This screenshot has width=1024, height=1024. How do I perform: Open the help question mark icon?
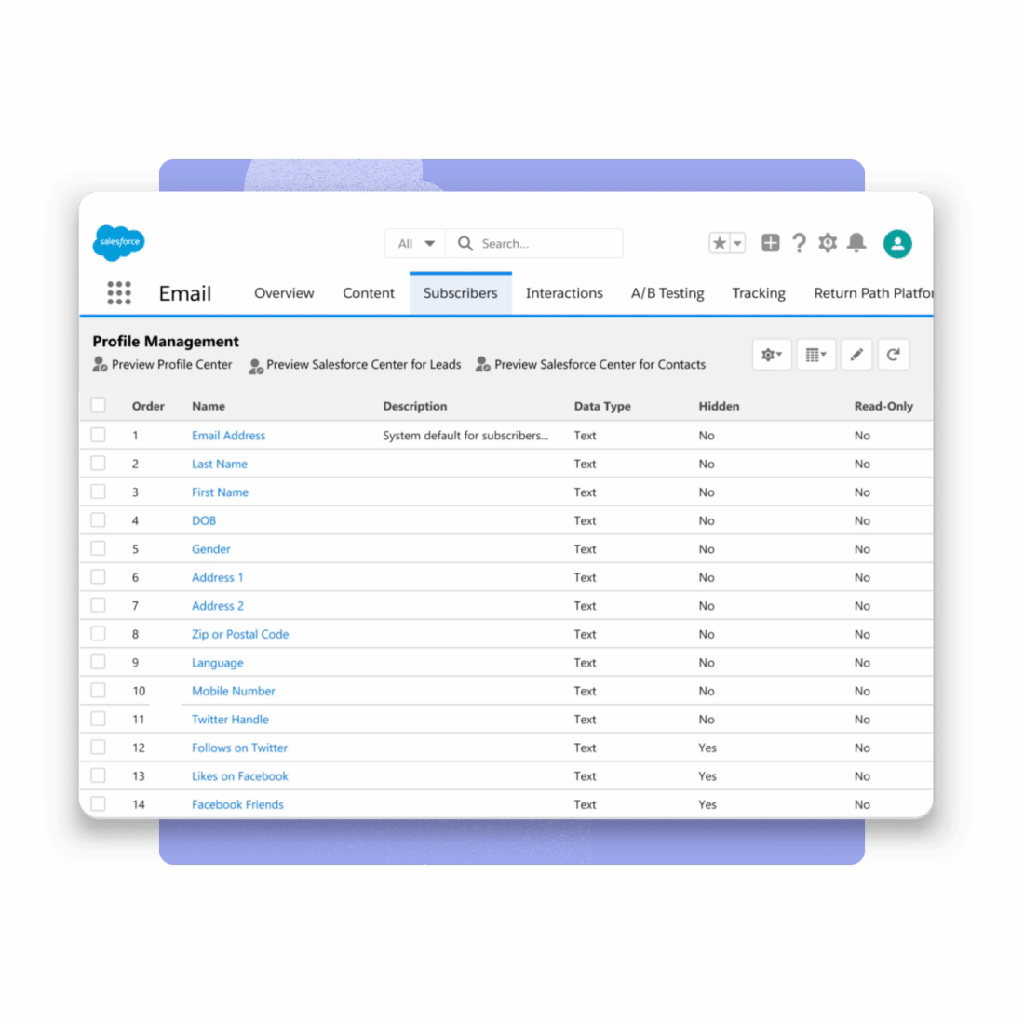pos(799,243)
